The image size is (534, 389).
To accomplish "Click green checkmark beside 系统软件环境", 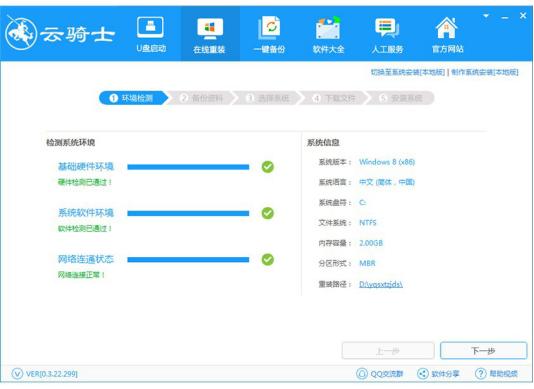I will (x=268, y=213).
